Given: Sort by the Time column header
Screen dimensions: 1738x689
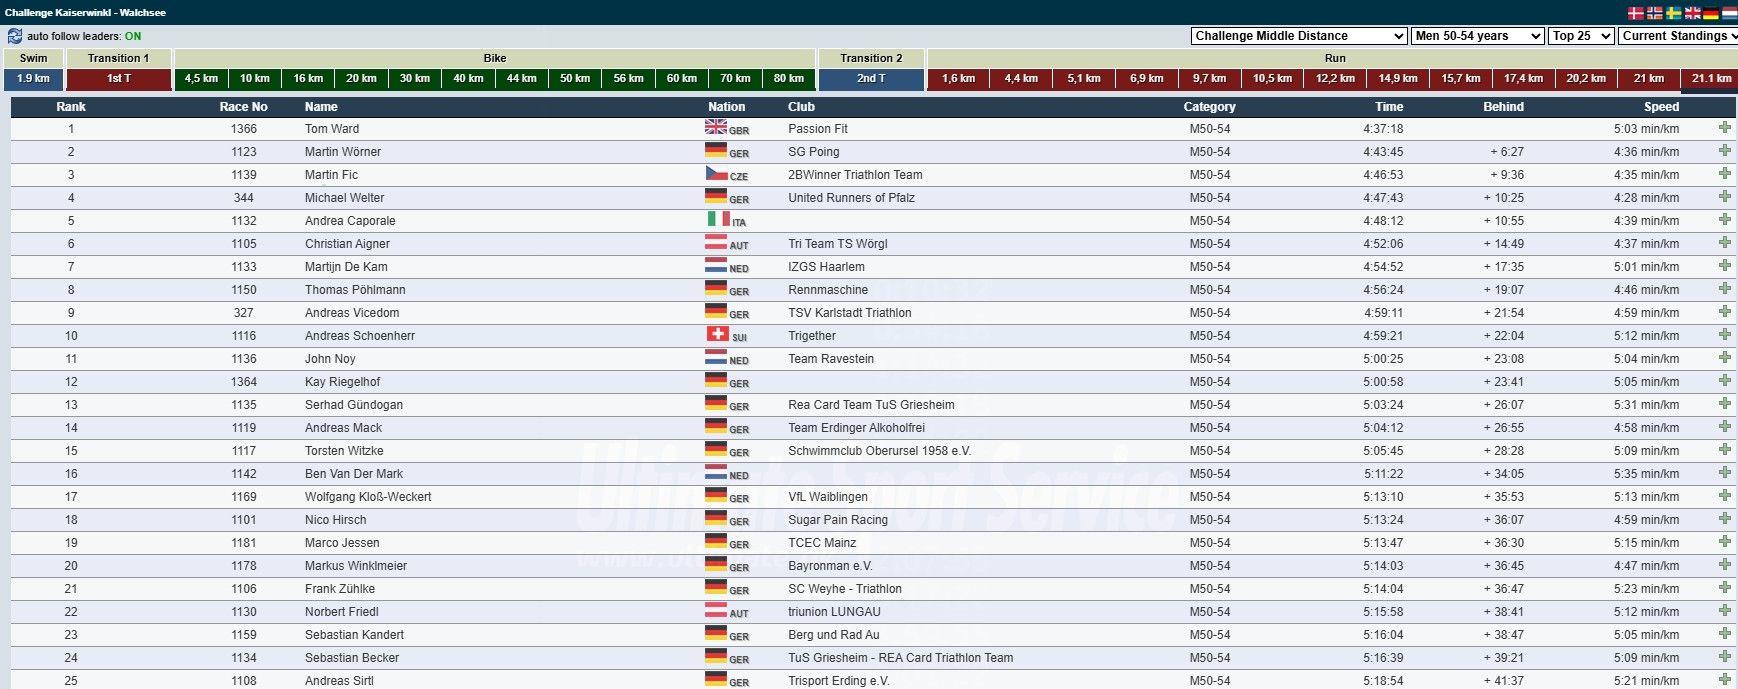Looking at the screenshot, I should (1388, 107).
